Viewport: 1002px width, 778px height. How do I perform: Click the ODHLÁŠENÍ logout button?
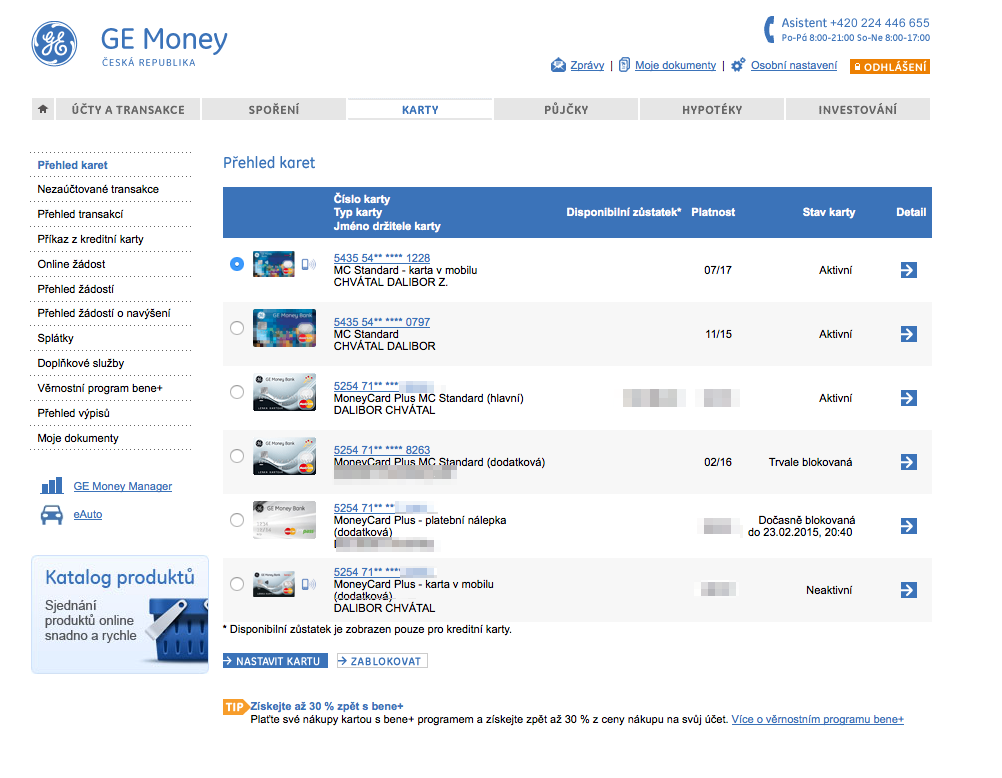coord(890,66)
